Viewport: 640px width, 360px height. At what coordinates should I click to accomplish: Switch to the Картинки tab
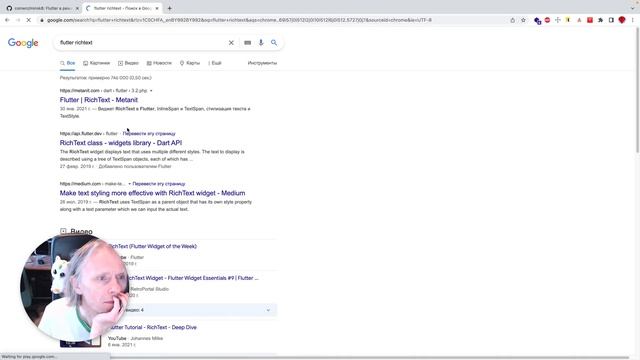(x=96, y=63)
